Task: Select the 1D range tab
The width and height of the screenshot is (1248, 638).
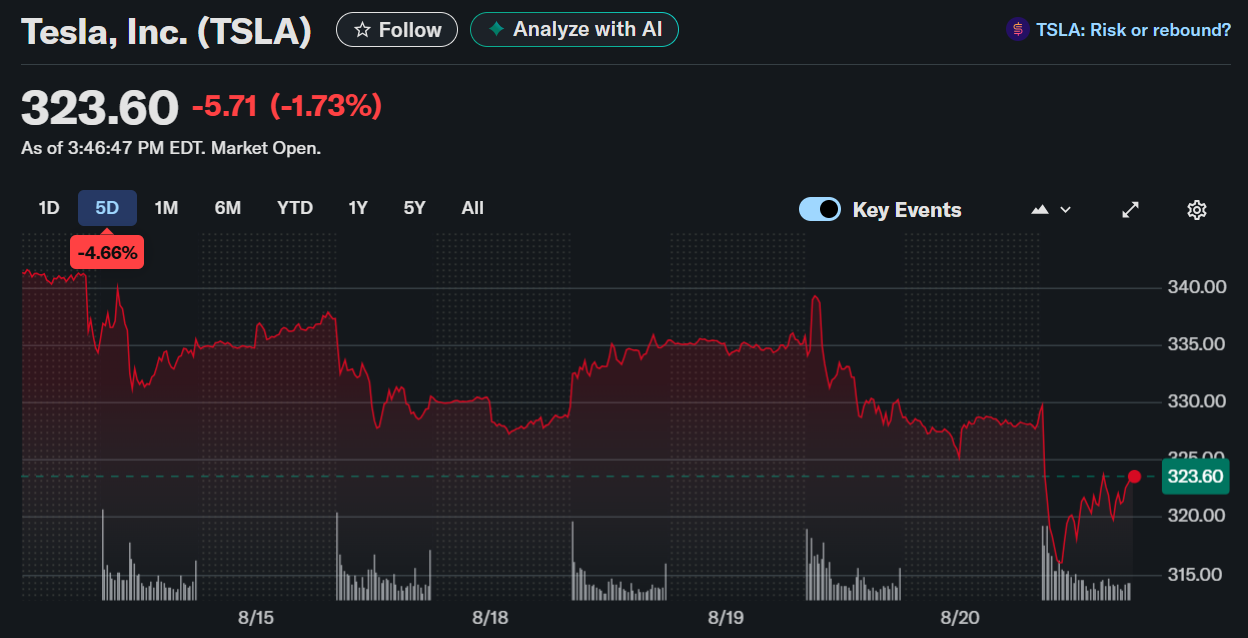Action: click(49, 208)
